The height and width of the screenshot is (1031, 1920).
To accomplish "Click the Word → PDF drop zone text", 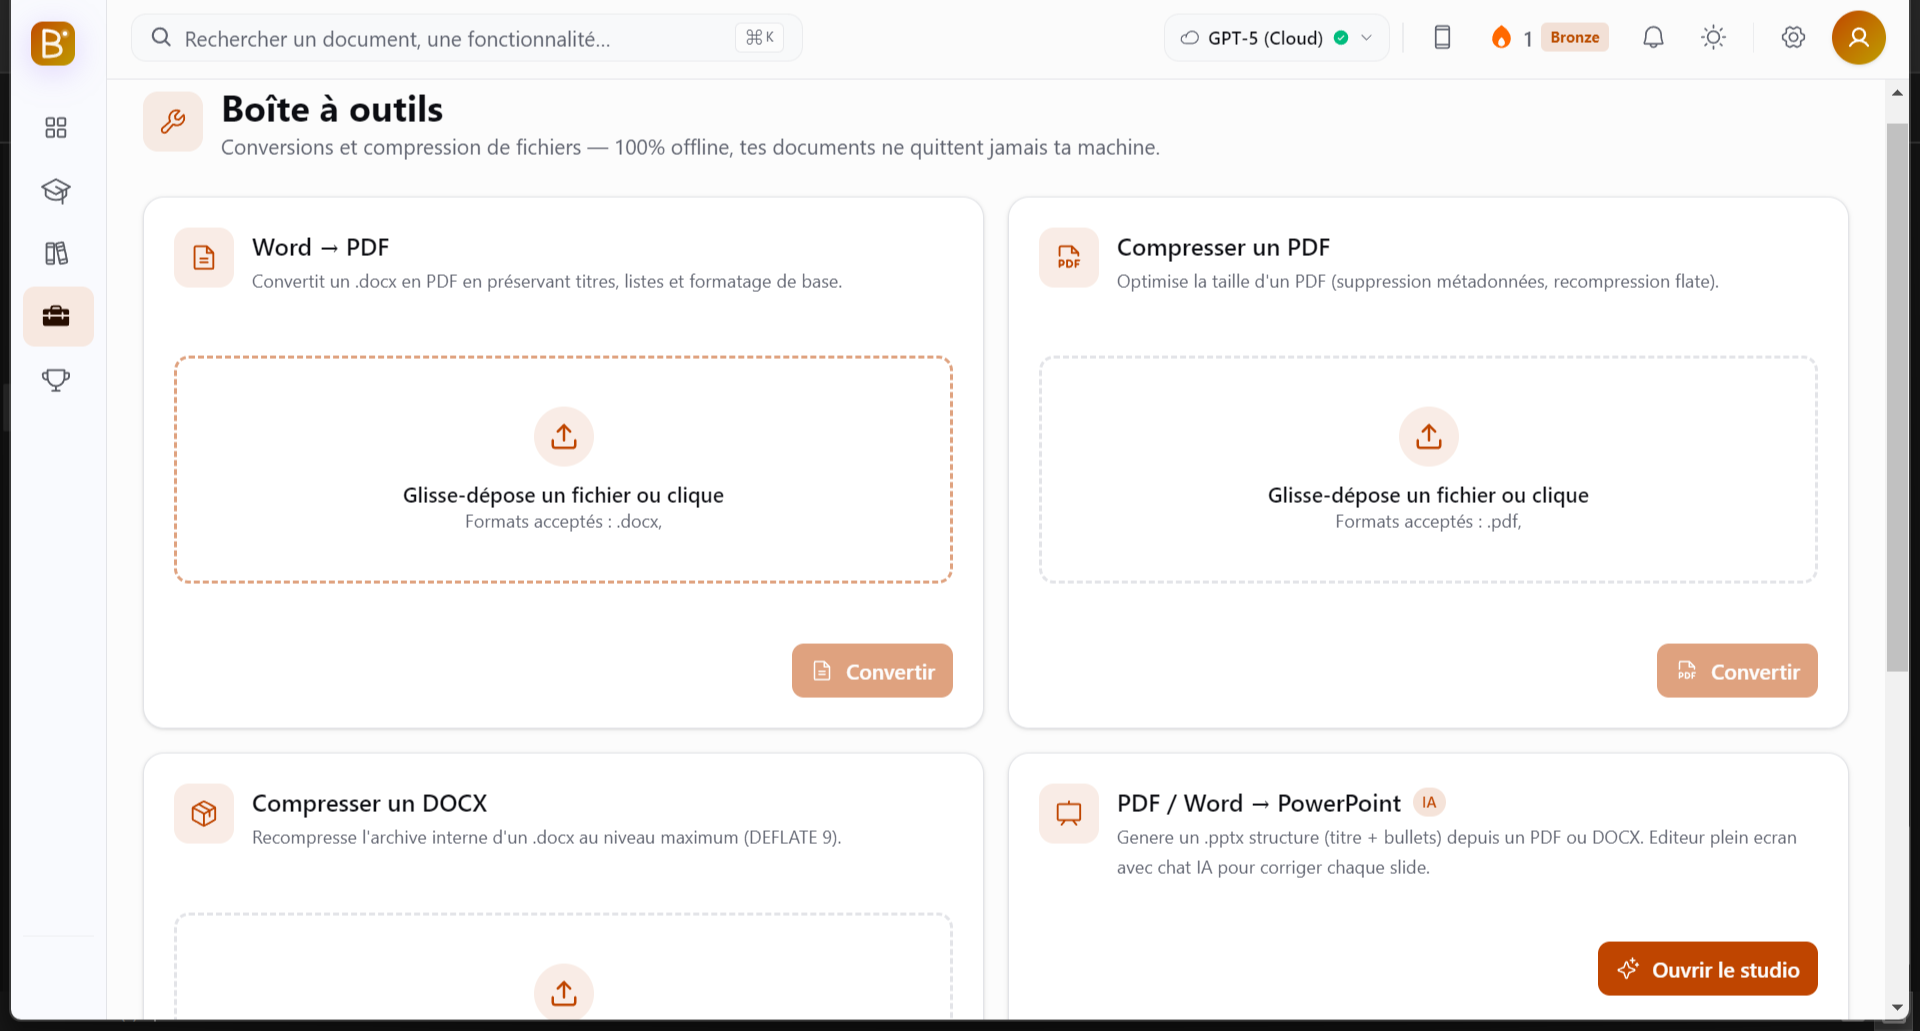I will (563, 495).
